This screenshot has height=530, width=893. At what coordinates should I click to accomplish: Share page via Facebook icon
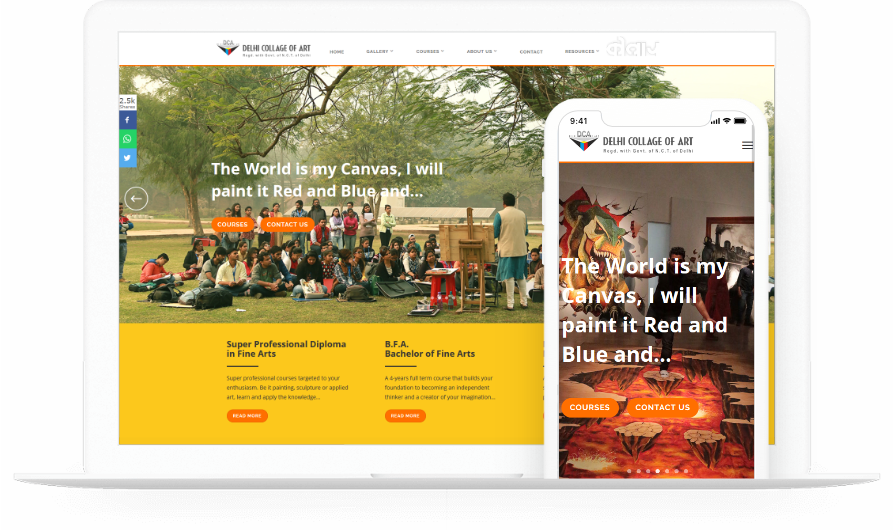pyautogui.click(x=128, y=120)
